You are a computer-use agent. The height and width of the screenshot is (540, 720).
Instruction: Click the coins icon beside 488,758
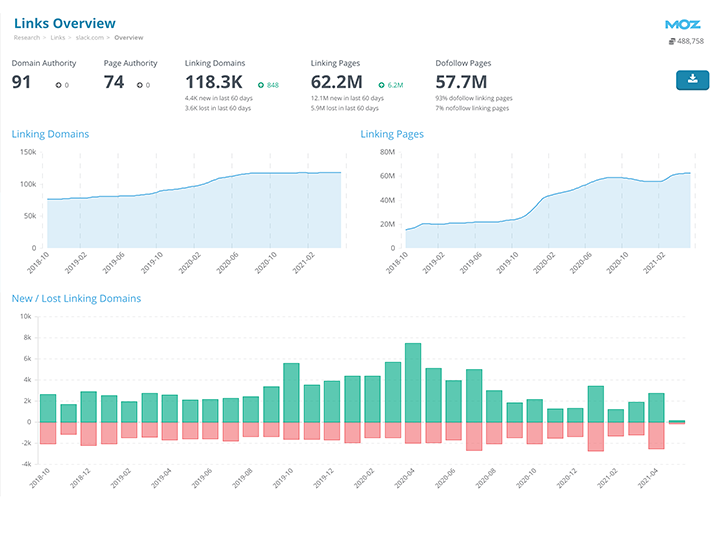coord(672,41)
